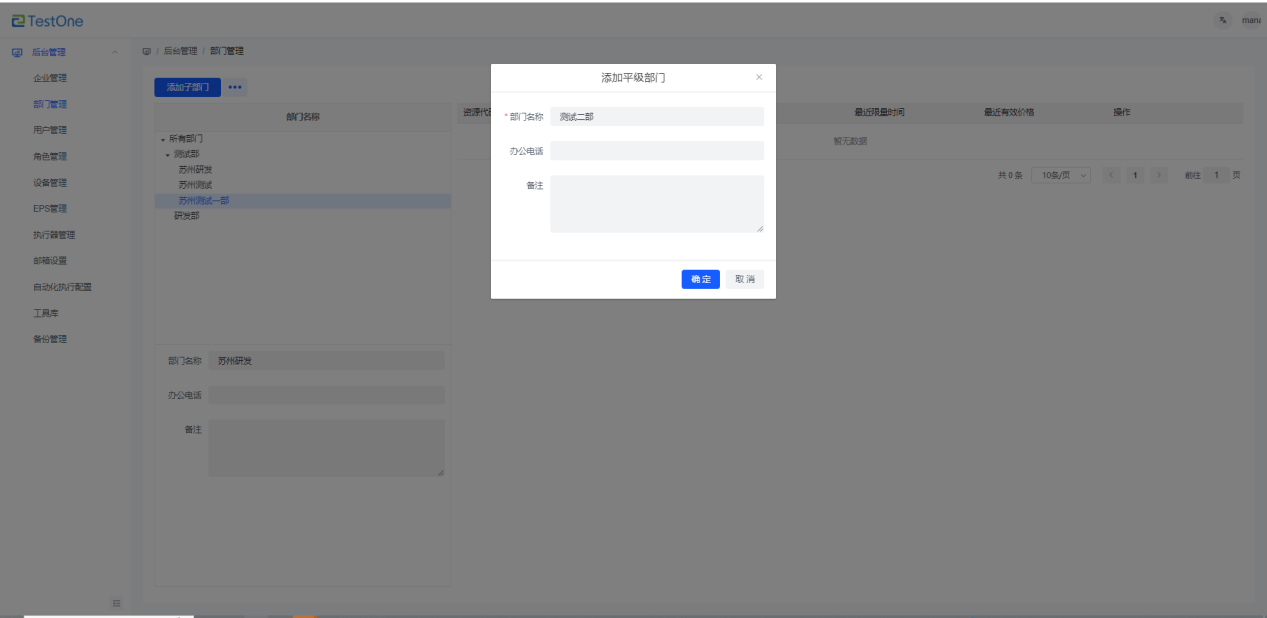This screenshot has width=1267, height=618.
Task: Click the sidebar collapse icon at bottom
Action: [x=116, y=603]
